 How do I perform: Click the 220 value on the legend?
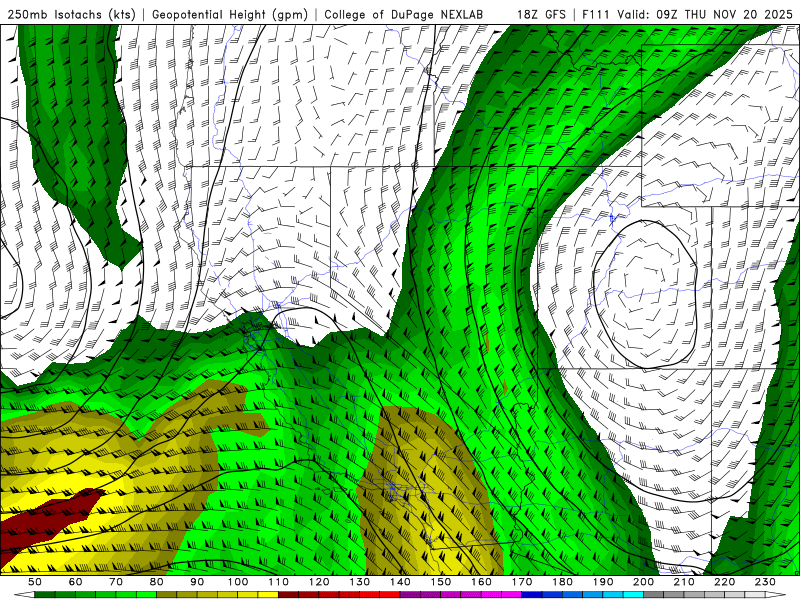coord(724,582)
